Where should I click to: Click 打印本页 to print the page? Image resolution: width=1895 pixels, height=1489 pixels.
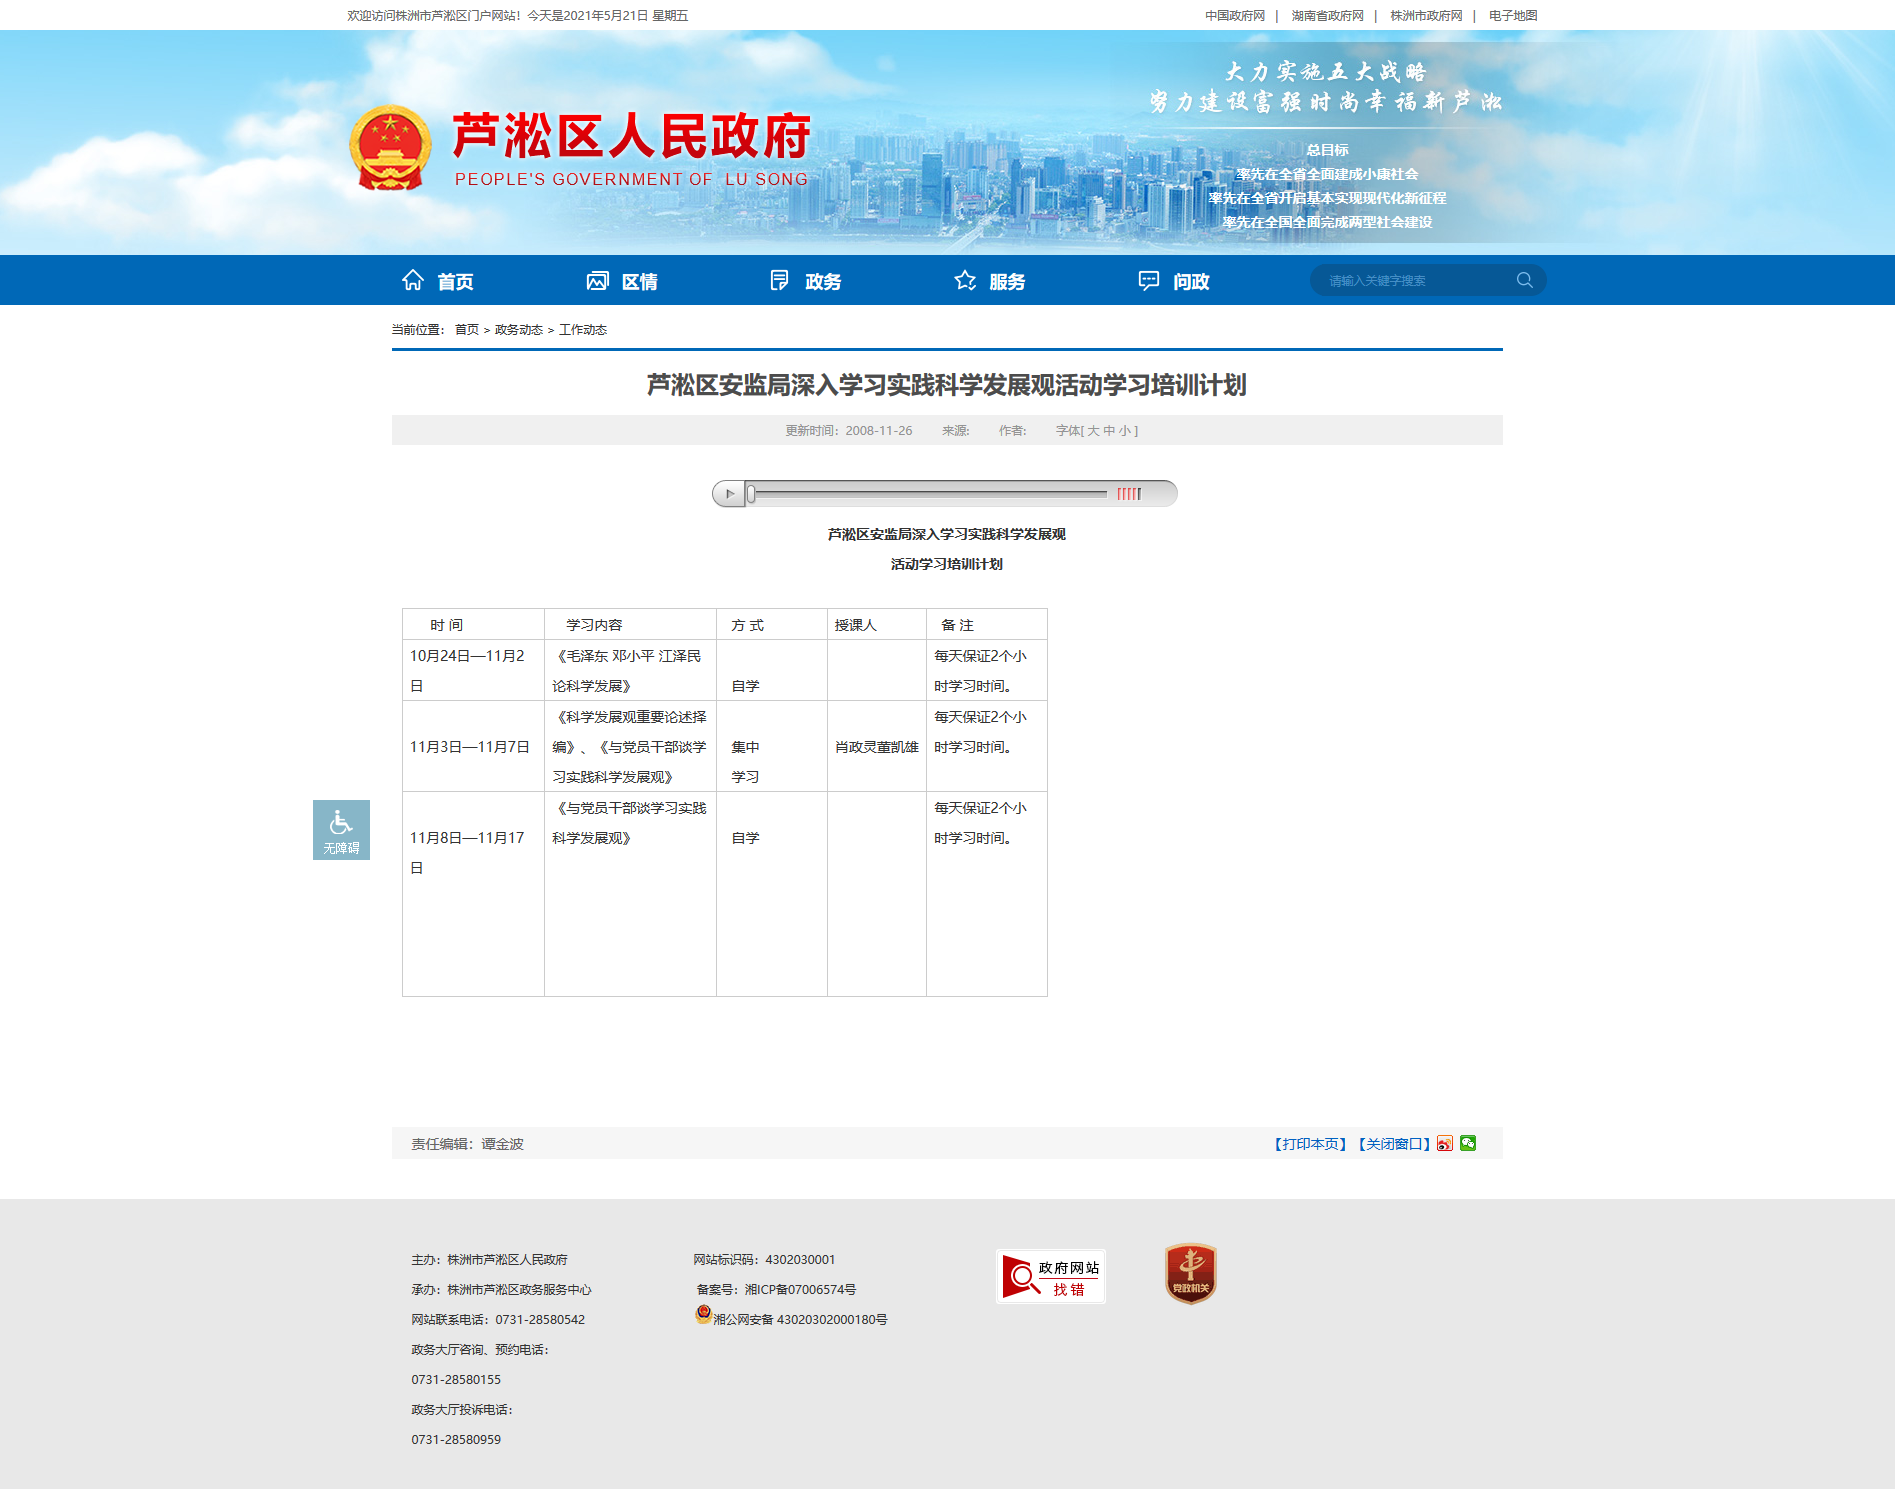tap(1310, 1144)
